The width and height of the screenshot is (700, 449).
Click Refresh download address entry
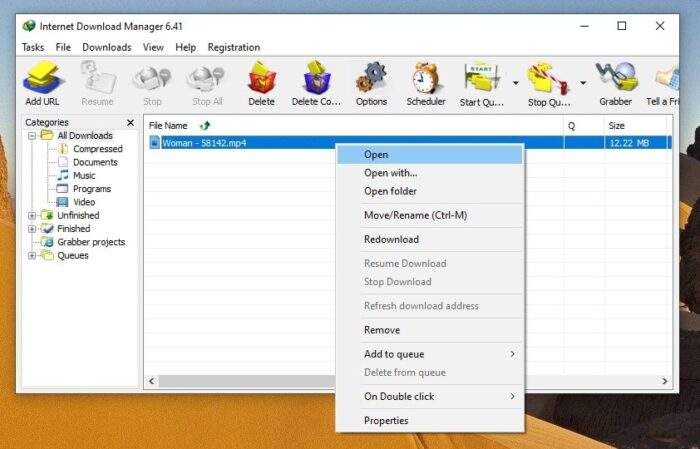point(429,306)
